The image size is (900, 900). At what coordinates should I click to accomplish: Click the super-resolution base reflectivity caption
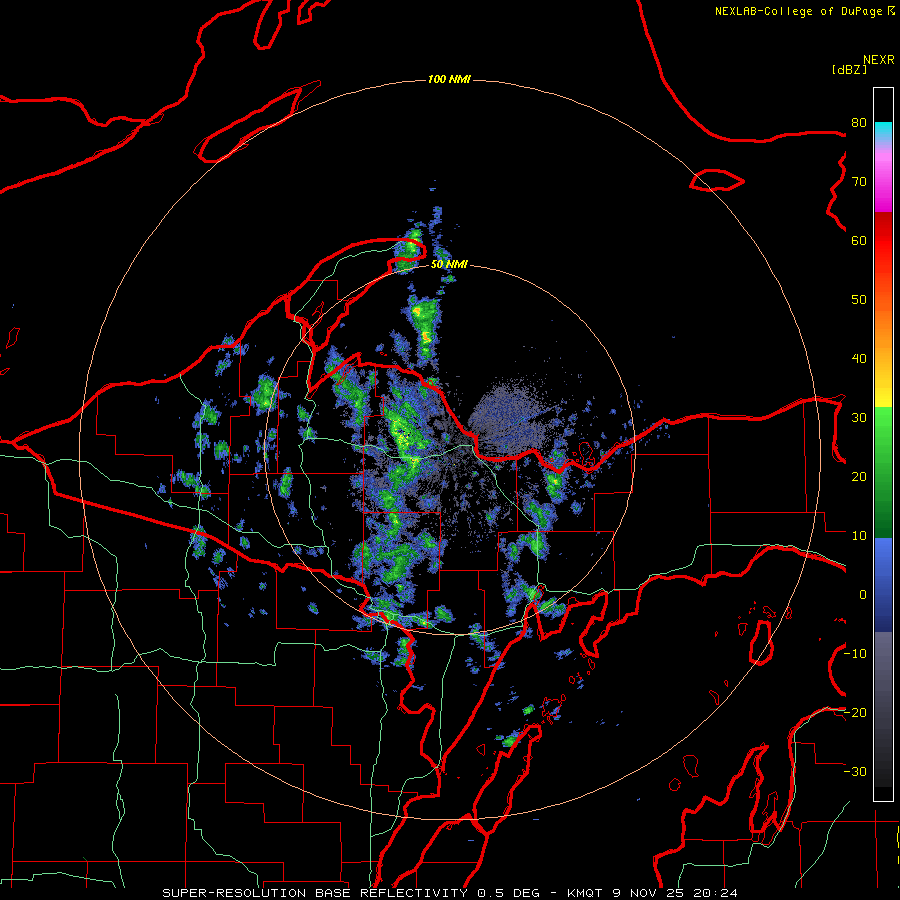click(x=450, y=893)
